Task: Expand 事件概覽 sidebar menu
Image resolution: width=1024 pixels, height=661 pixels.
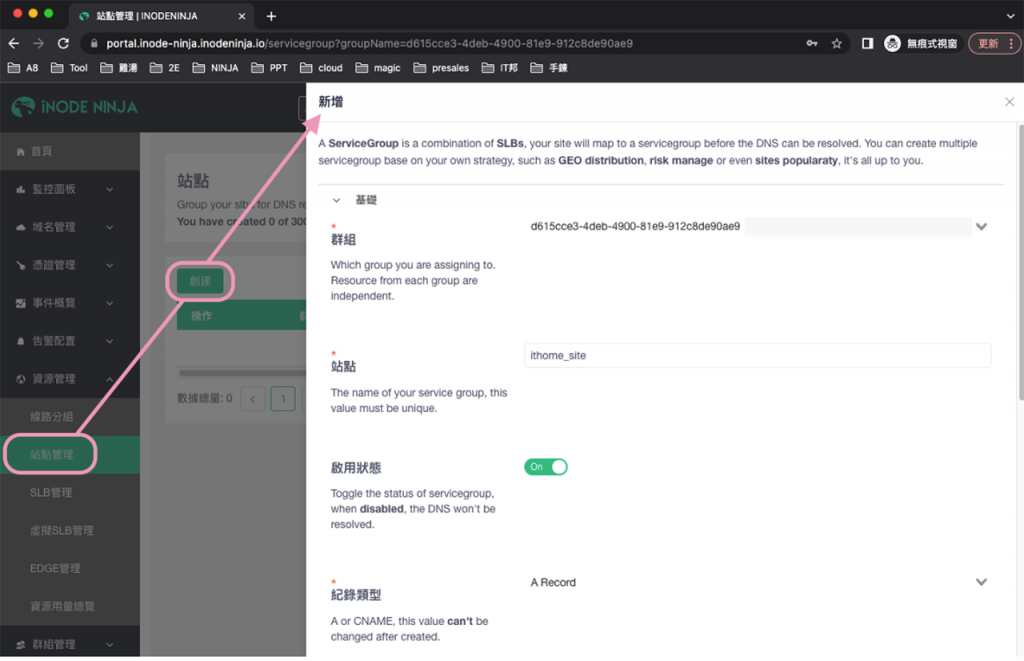Action: coord(70,303)
